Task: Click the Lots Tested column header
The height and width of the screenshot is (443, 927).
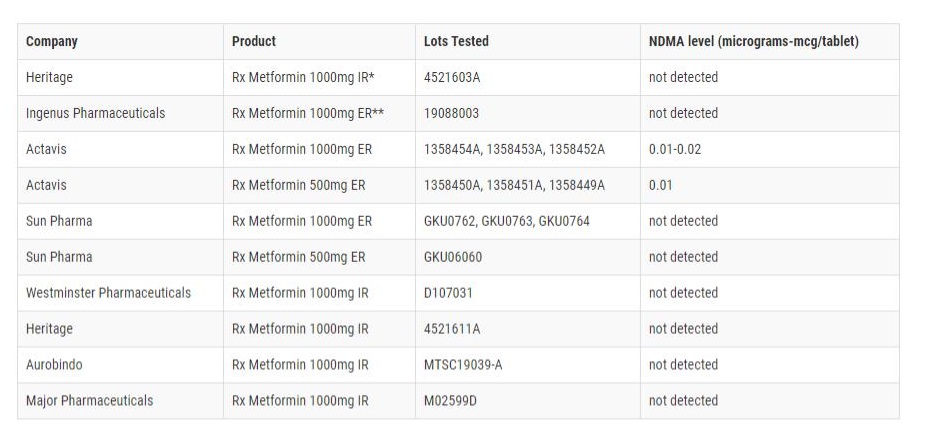Action: (x=456, y=42)
